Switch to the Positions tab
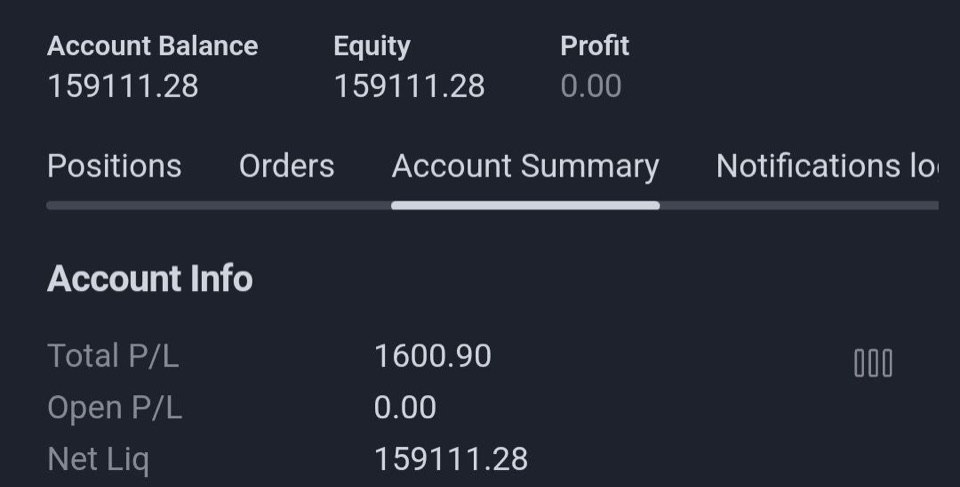 pyautogui.click(x=114, y=166)
